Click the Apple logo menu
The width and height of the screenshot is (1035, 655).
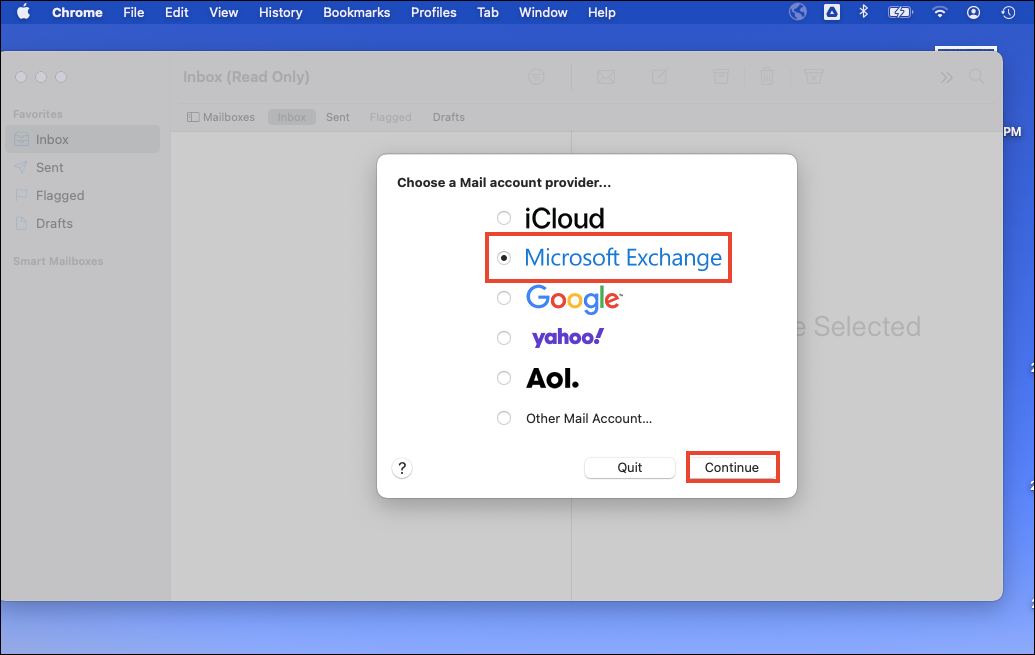[x=23, y=13]
